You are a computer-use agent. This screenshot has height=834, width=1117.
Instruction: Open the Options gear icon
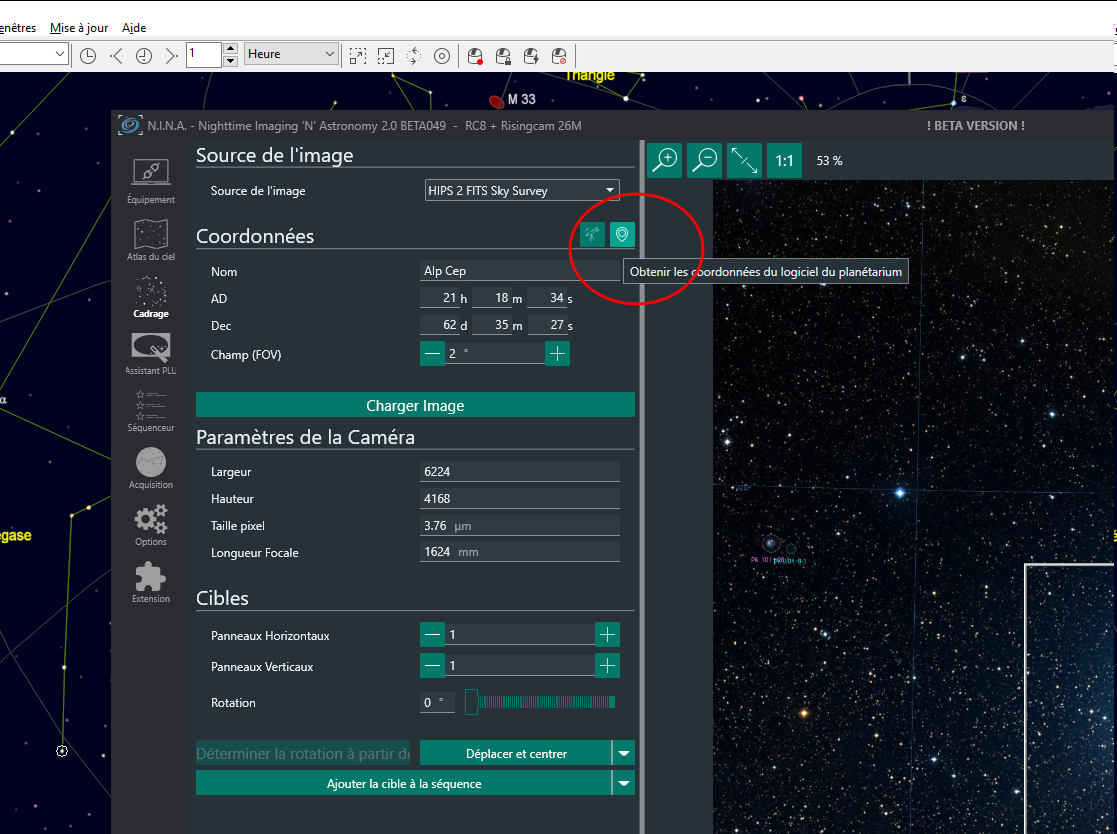(x=150, y=524)
